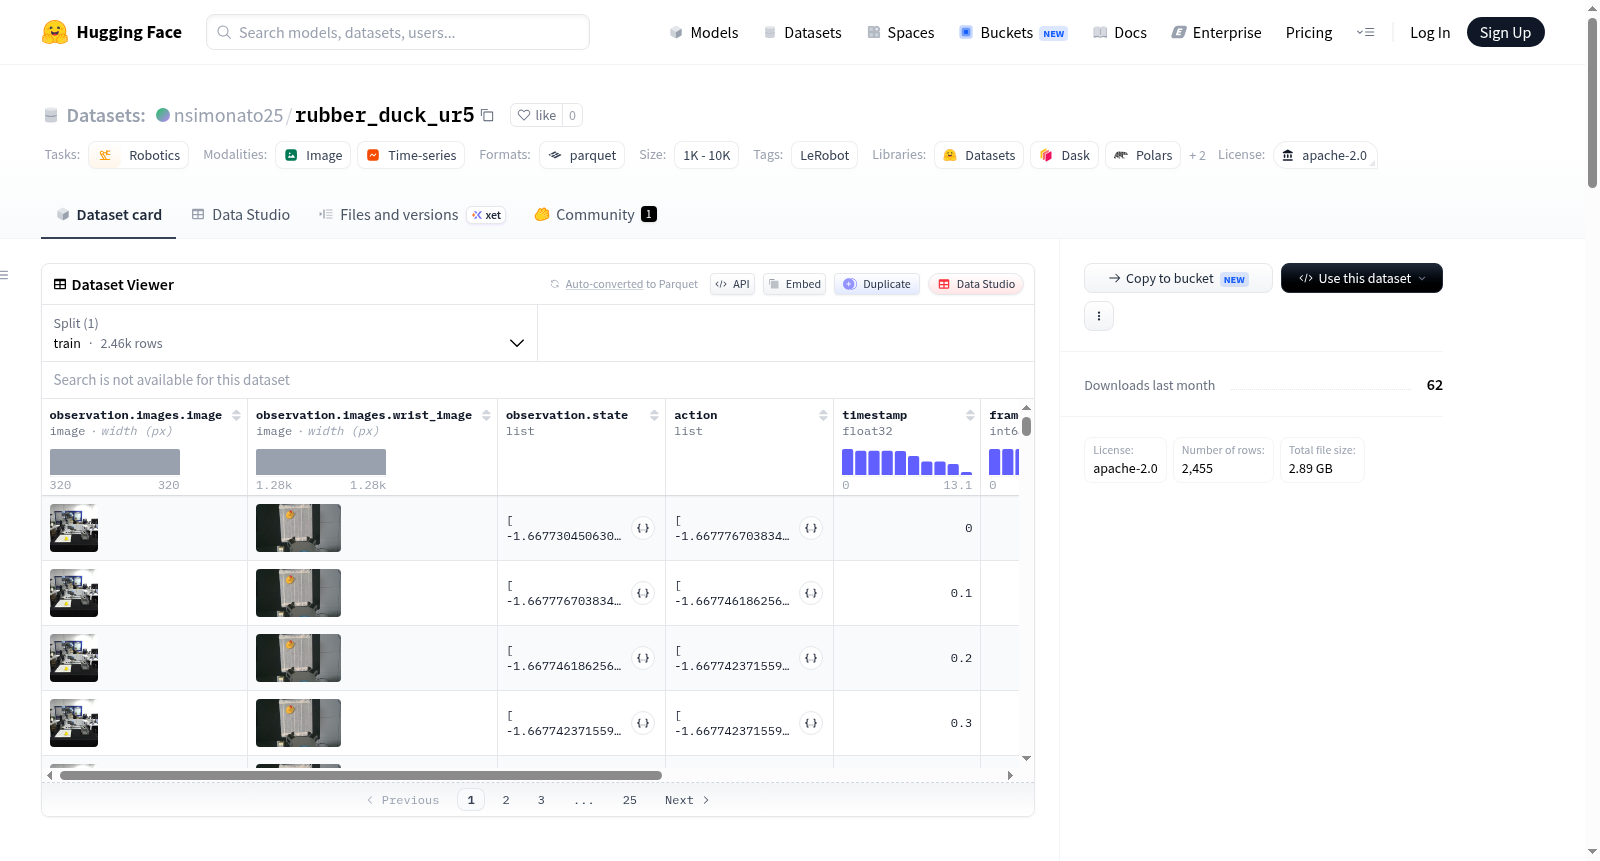Go to Spaces in top navigation
This screenshot has height=861, width=1600.
coord(900,32)
